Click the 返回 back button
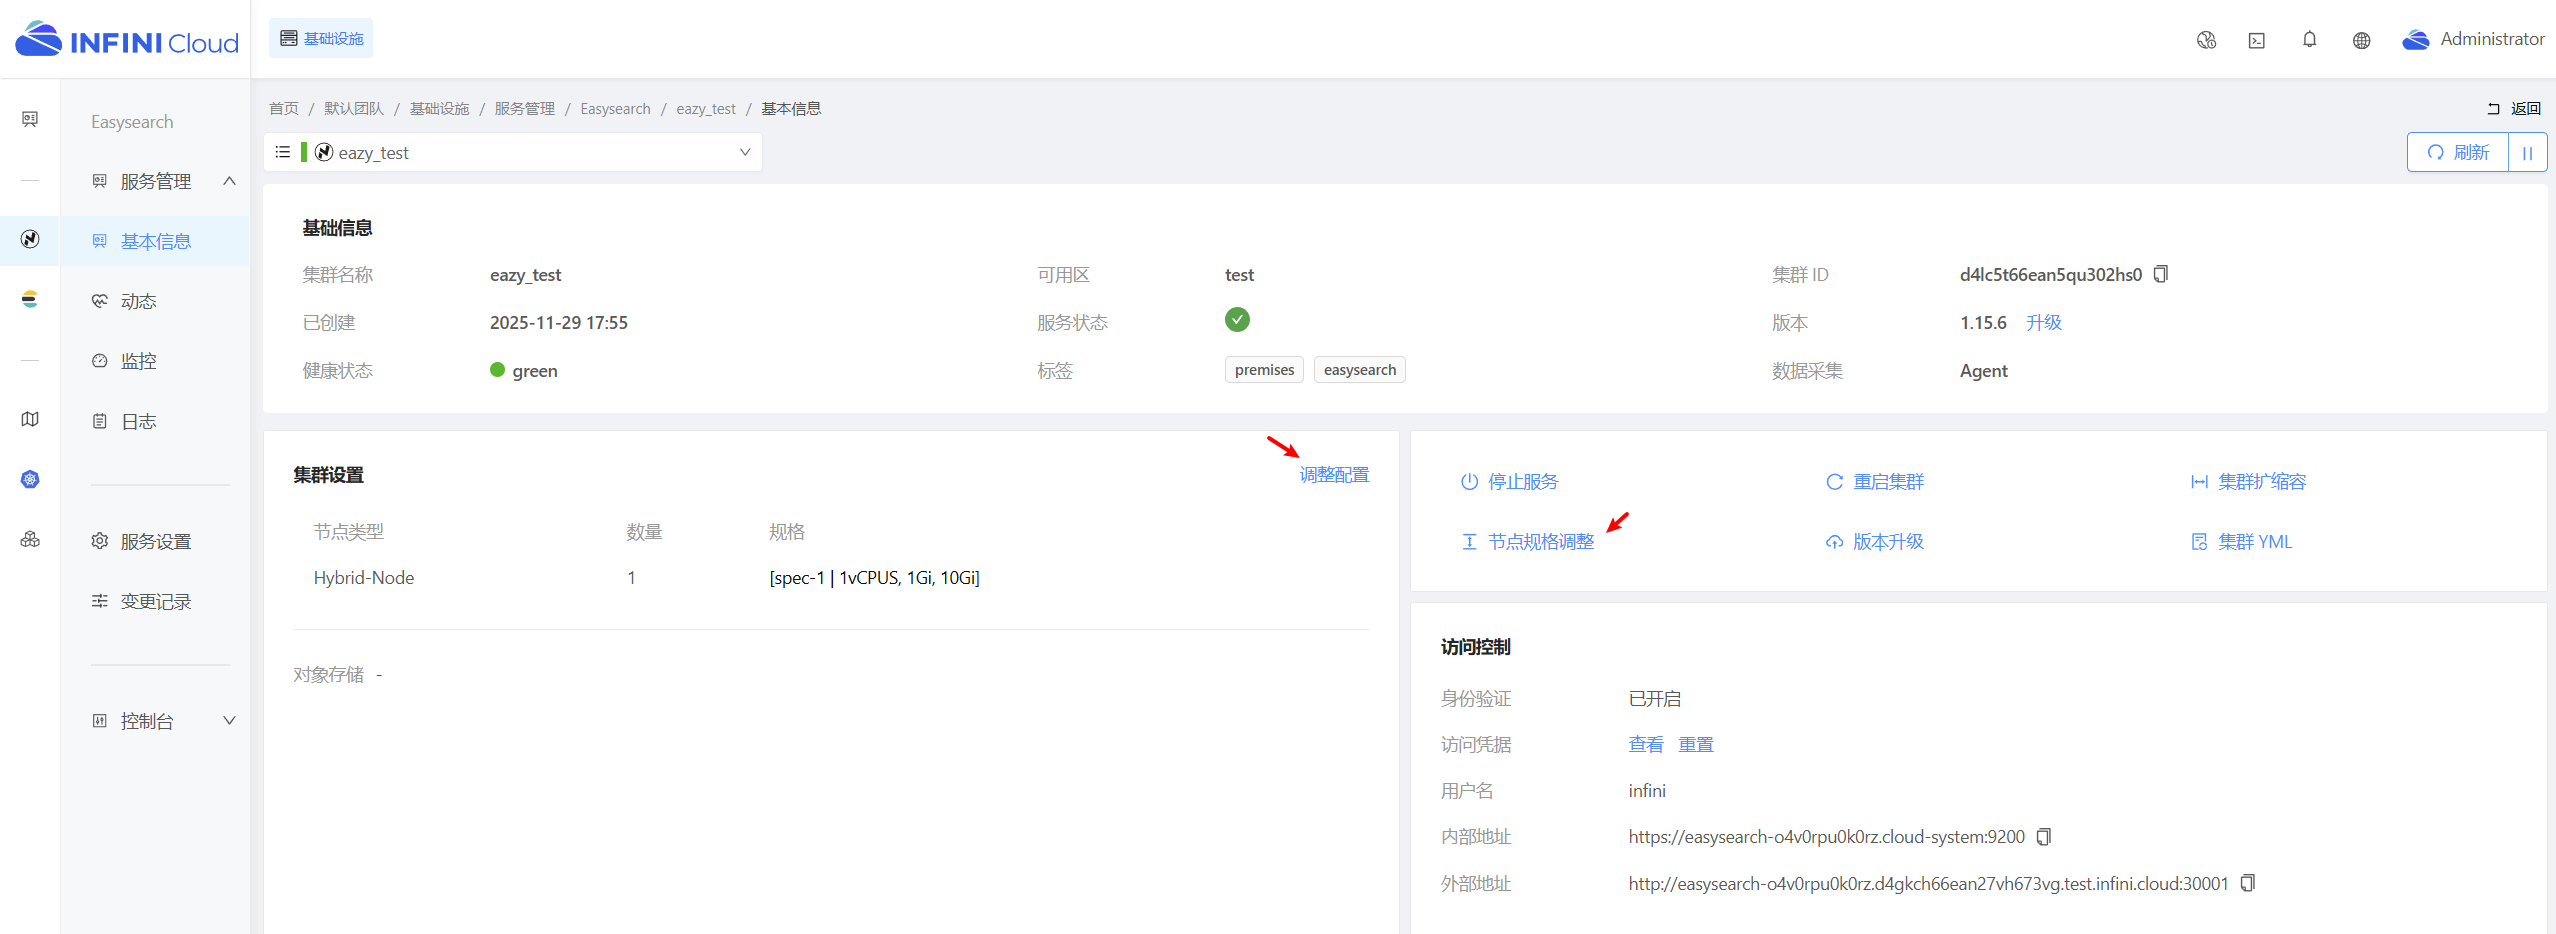 tap(2514, 108)
